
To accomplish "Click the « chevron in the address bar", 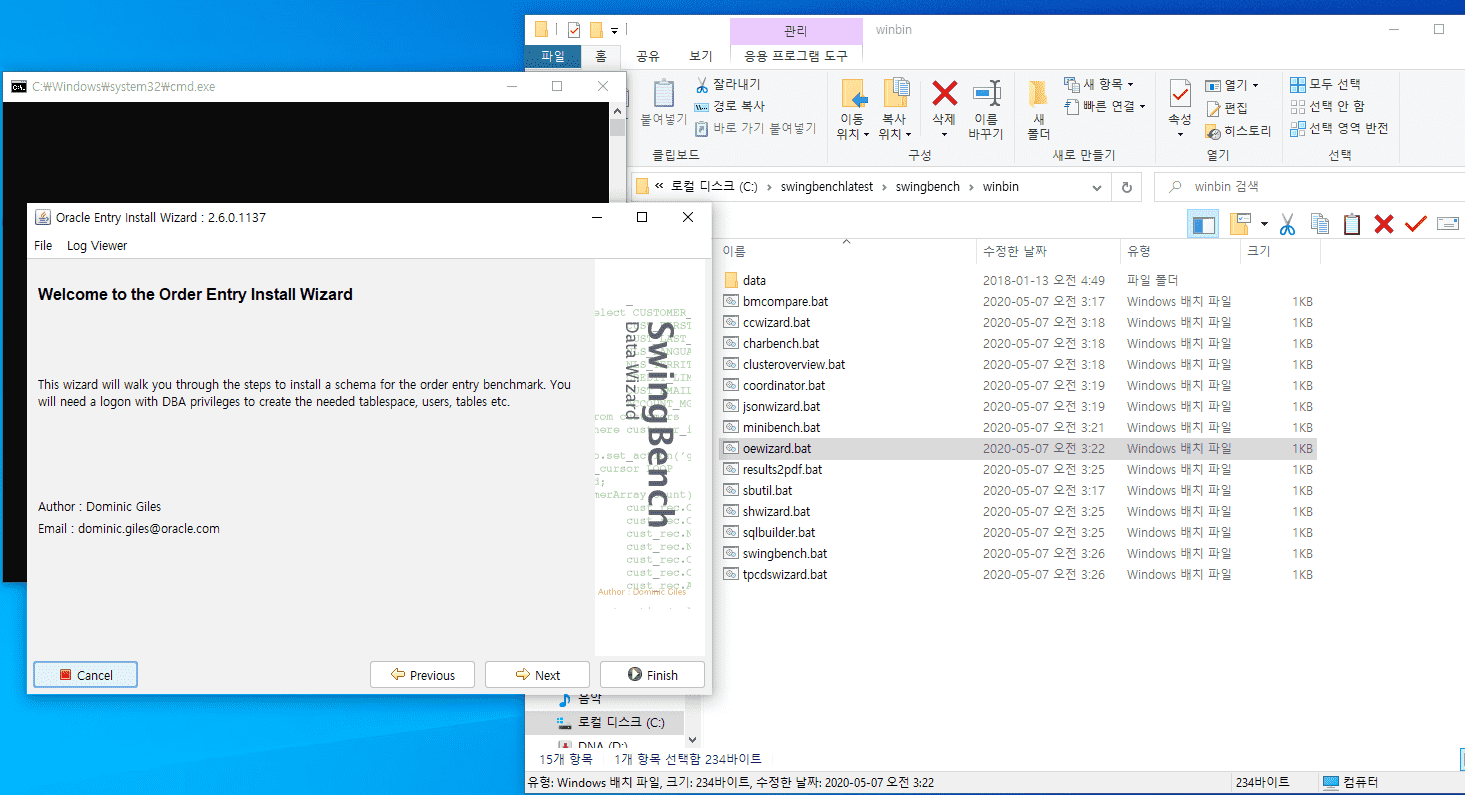I will click(x=659, y=187).
